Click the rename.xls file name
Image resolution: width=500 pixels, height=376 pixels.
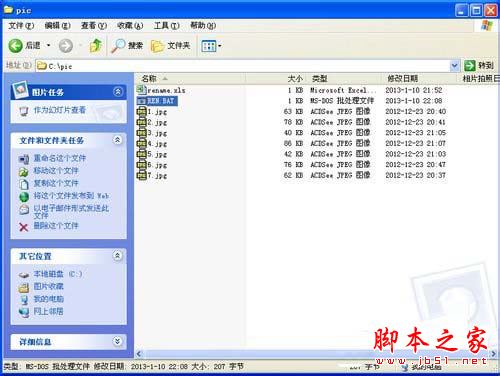166,90
